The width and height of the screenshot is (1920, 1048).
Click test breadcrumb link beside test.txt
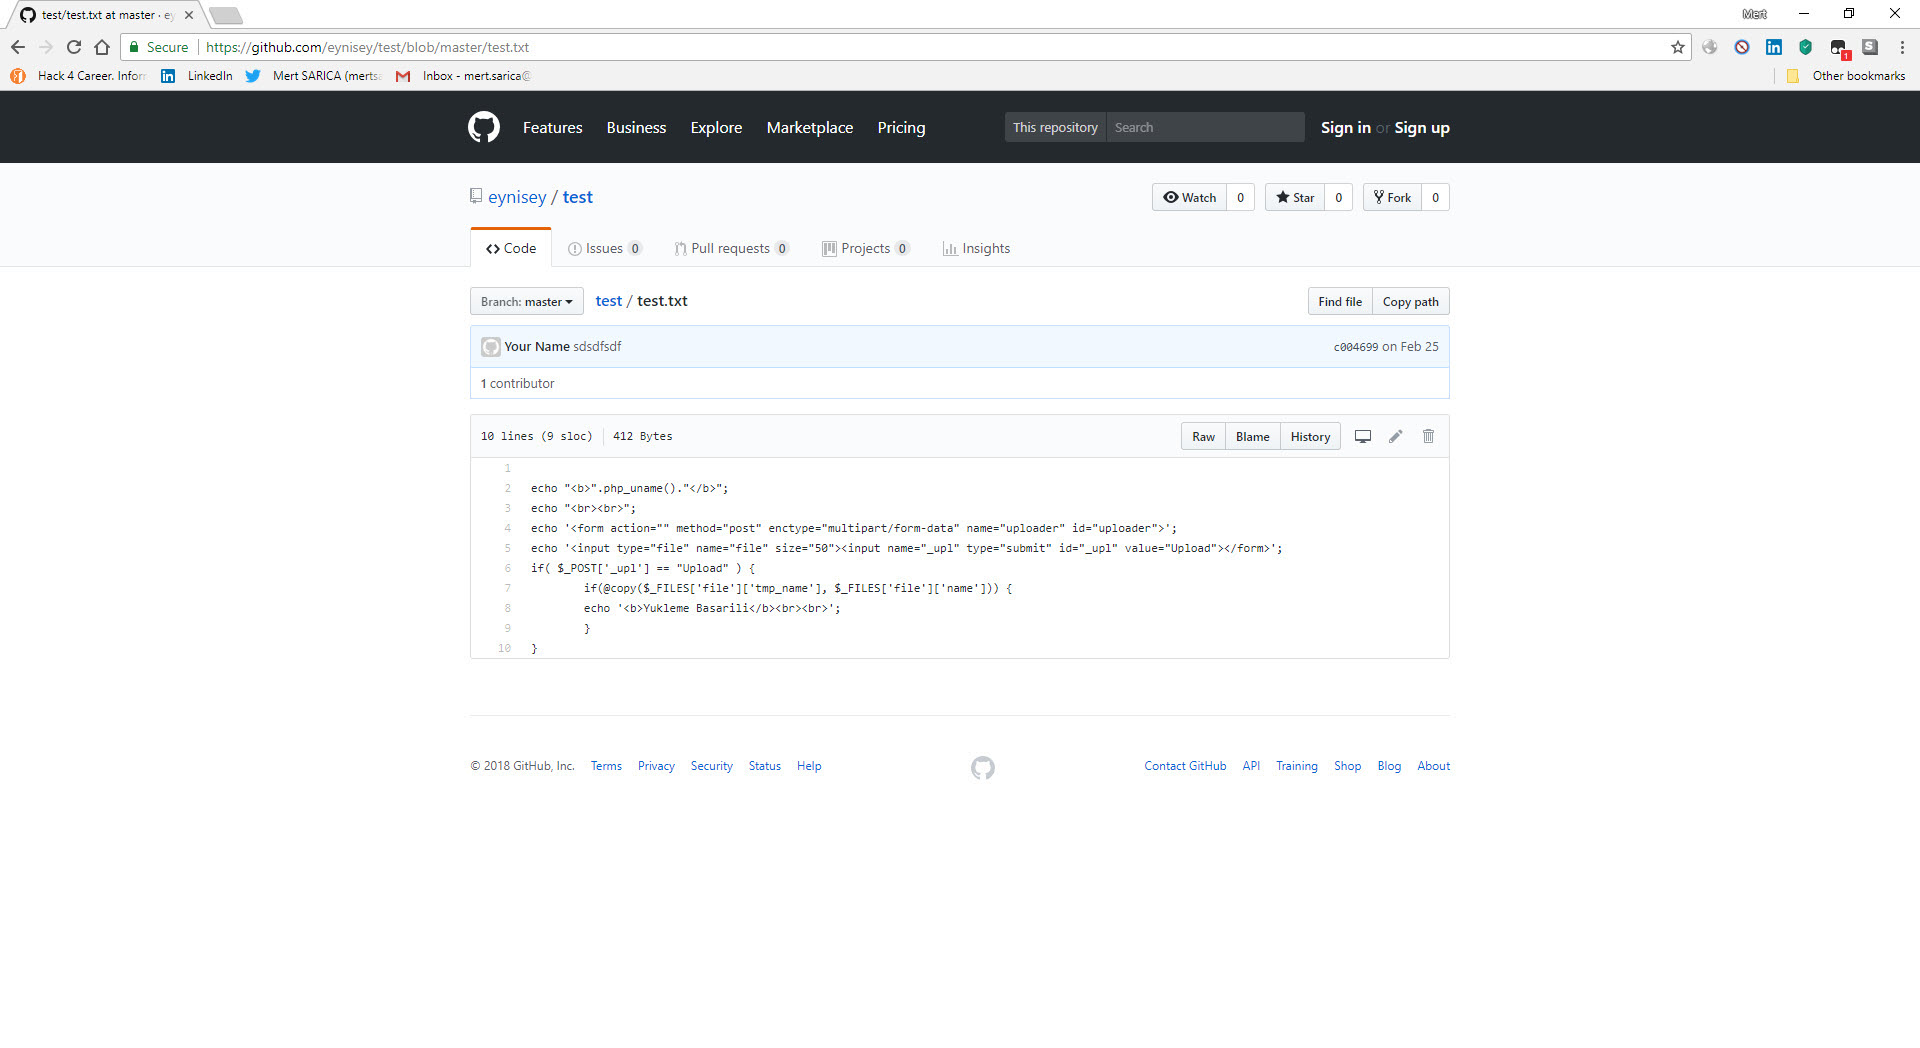608,301
